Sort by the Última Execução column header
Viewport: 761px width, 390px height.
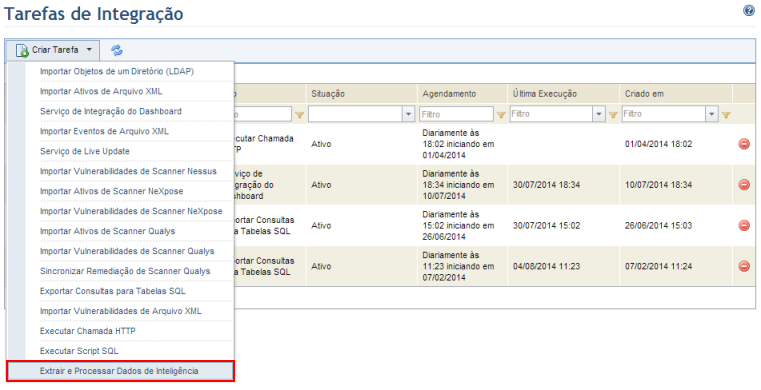click(x=545, y=94)
